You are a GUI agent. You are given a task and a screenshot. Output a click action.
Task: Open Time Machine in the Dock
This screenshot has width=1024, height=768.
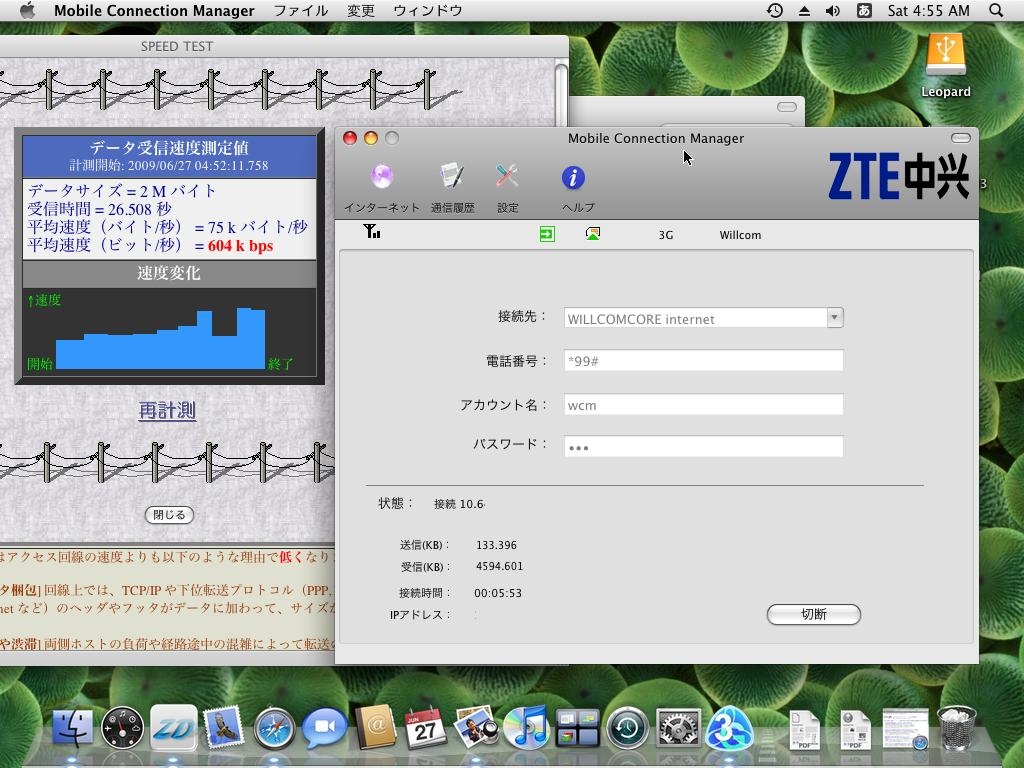(x=627, y=728)
